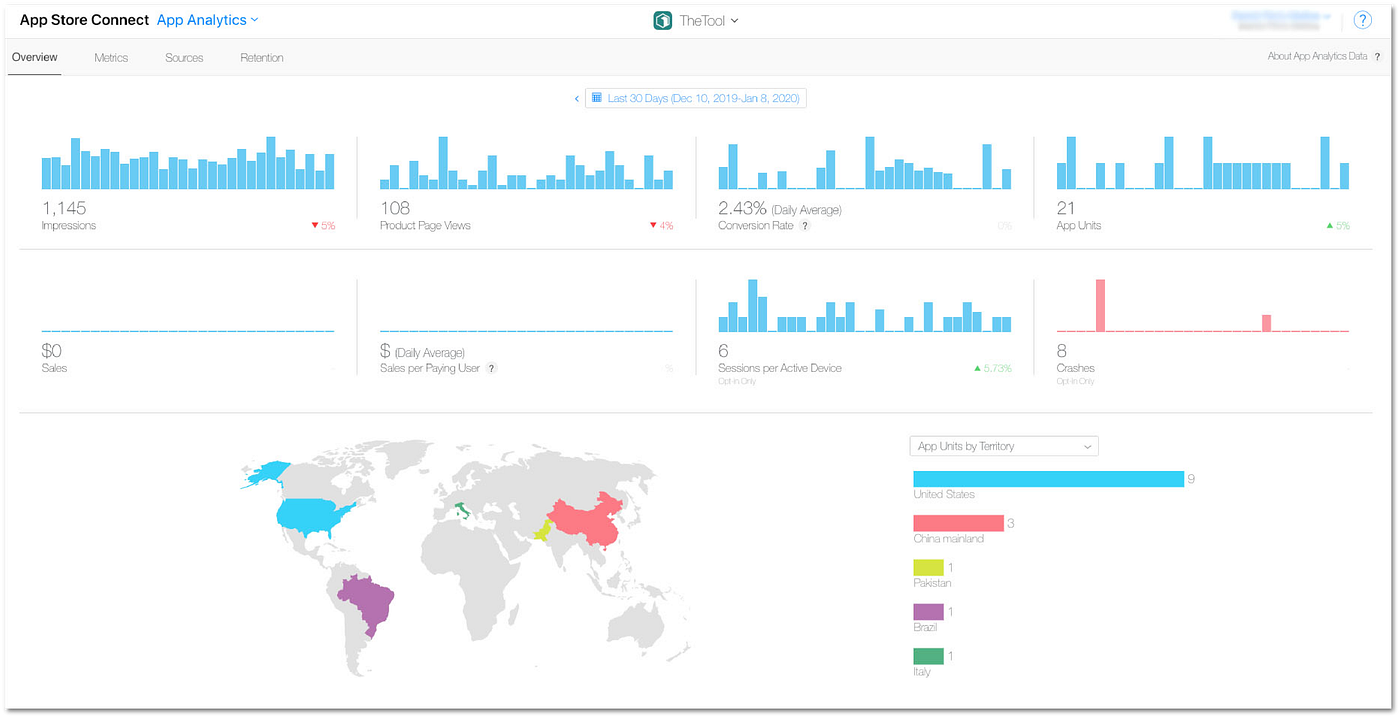Click the Conversion Rate label
1400x718 pixels.
756,226
